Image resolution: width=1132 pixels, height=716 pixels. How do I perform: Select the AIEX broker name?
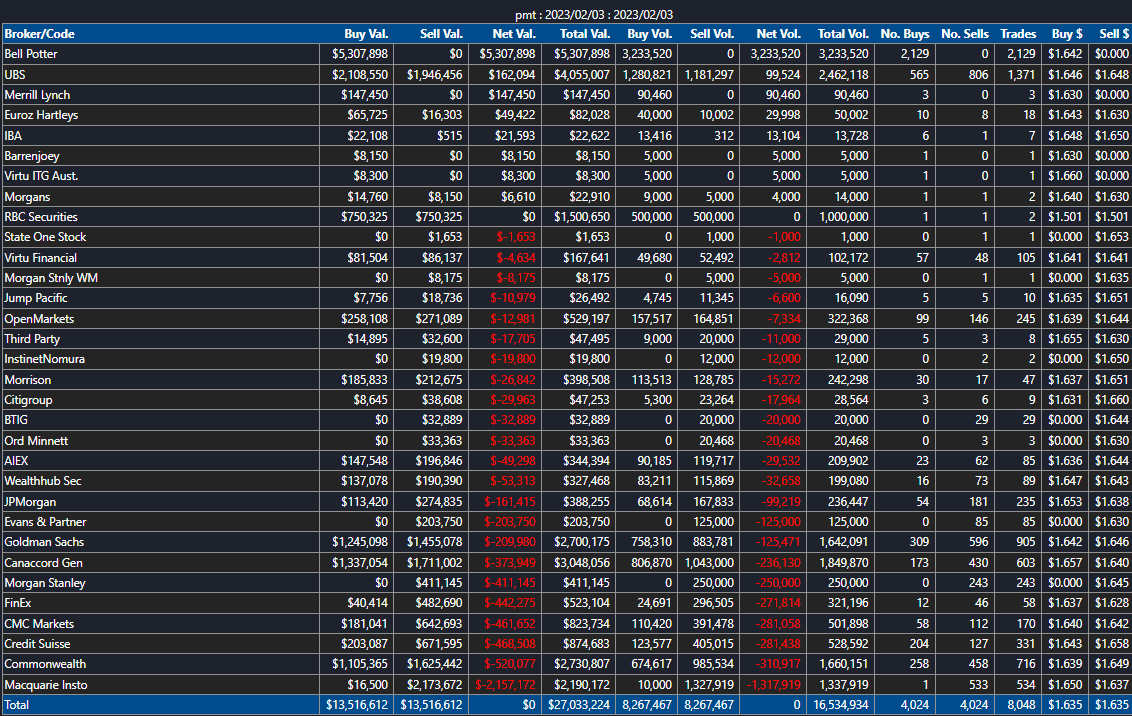coord(16,460)
